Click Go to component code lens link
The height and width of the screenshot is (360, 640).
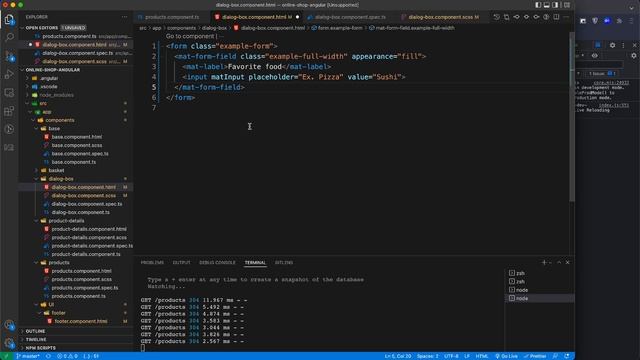[x=190, y=36]
